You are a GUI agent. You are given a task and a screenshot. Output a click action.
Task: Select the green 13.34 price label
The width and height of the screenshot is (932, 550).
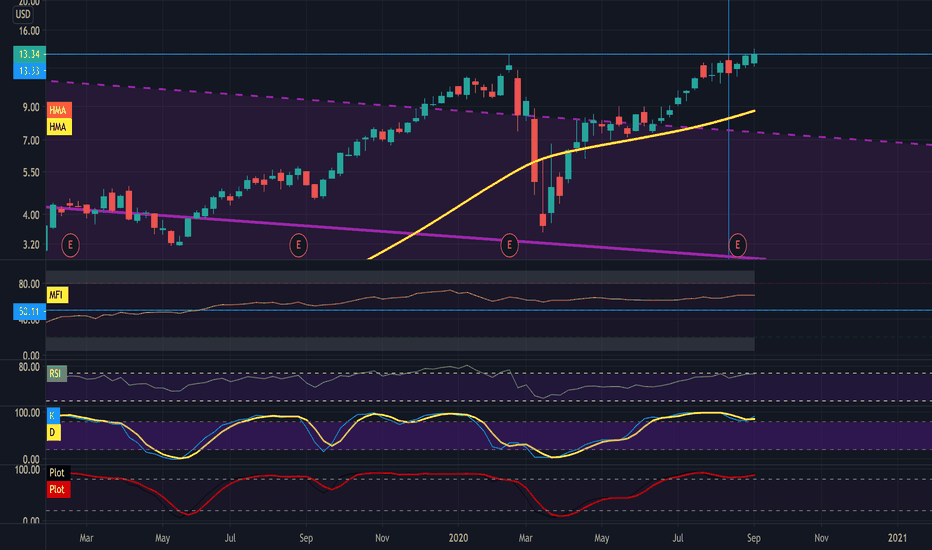click(x=29, y=55)
